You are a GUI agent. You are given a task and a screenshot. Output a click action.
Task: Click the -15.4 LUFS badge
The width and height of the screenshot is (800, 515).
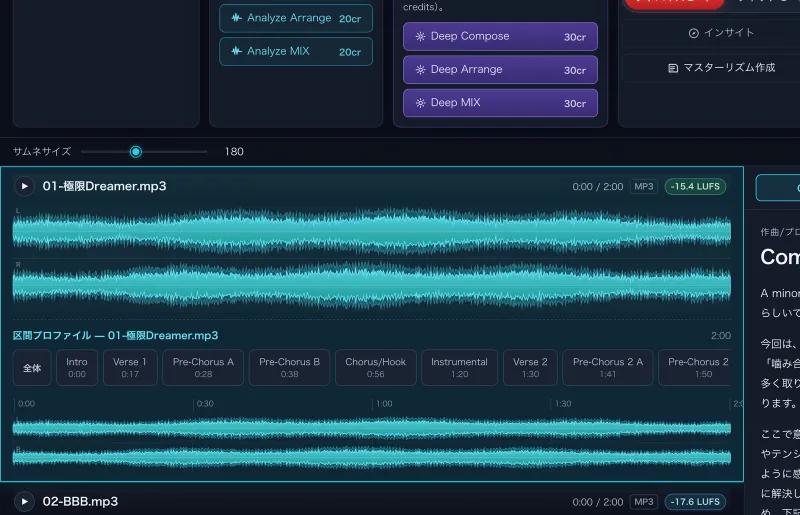coord(695,186)
